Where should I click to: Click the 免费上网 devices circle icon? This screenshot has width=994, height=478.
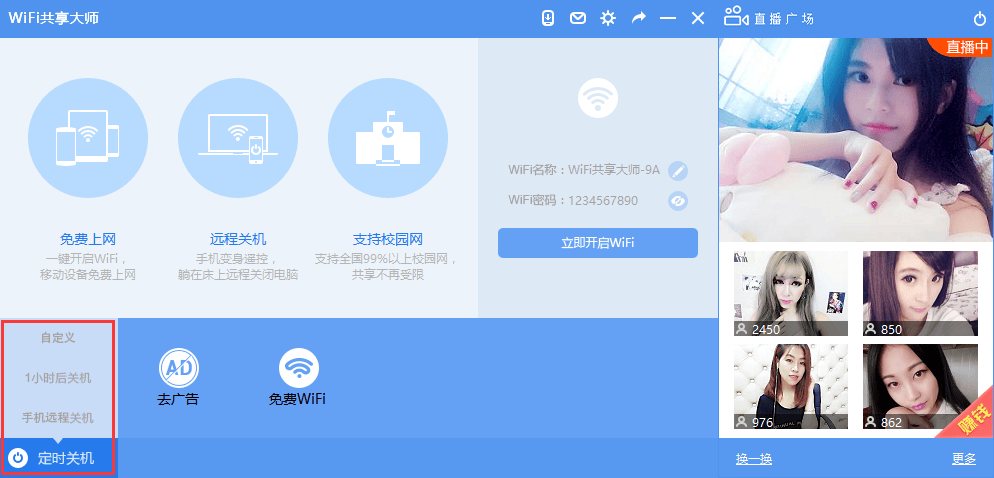tap(87, 138)
